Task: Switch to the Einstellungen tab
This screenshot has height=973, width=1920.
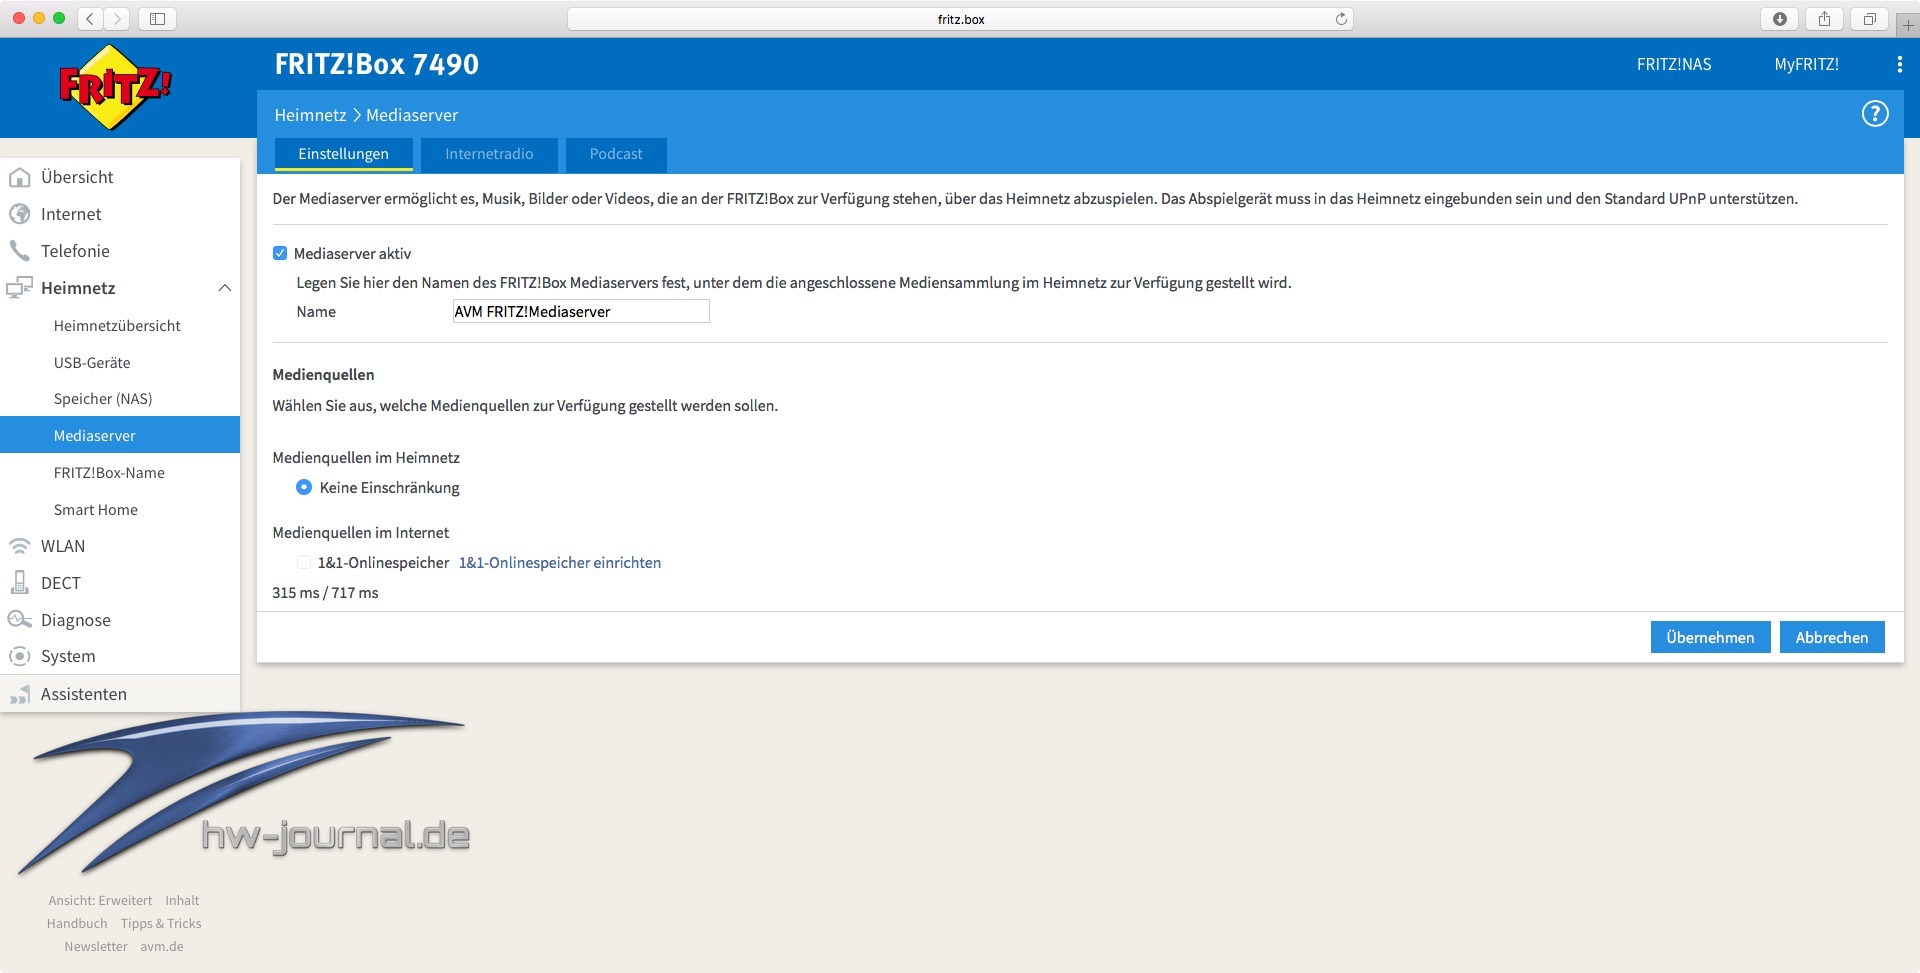Action: (x=343, y=154)
